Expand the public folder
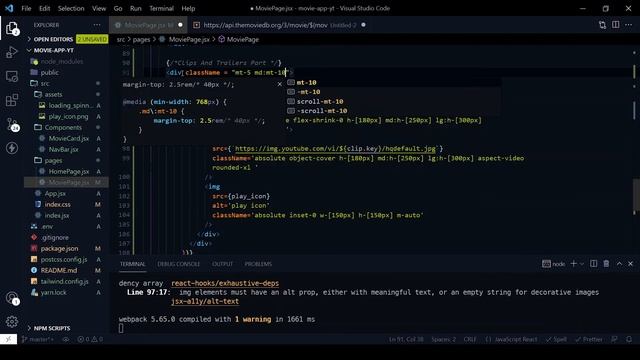 tap(49, 72)
